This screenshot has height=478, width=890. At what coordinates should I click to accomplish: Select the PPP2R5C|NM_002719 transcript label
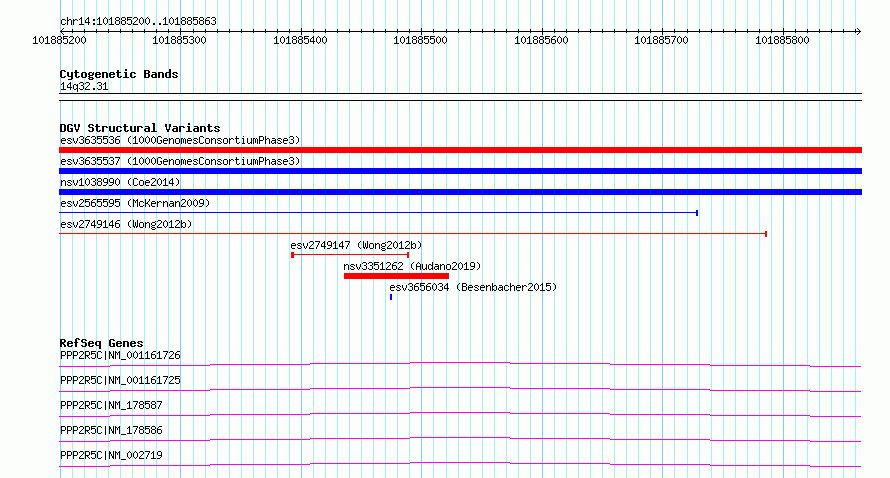[x=111, y=455]
